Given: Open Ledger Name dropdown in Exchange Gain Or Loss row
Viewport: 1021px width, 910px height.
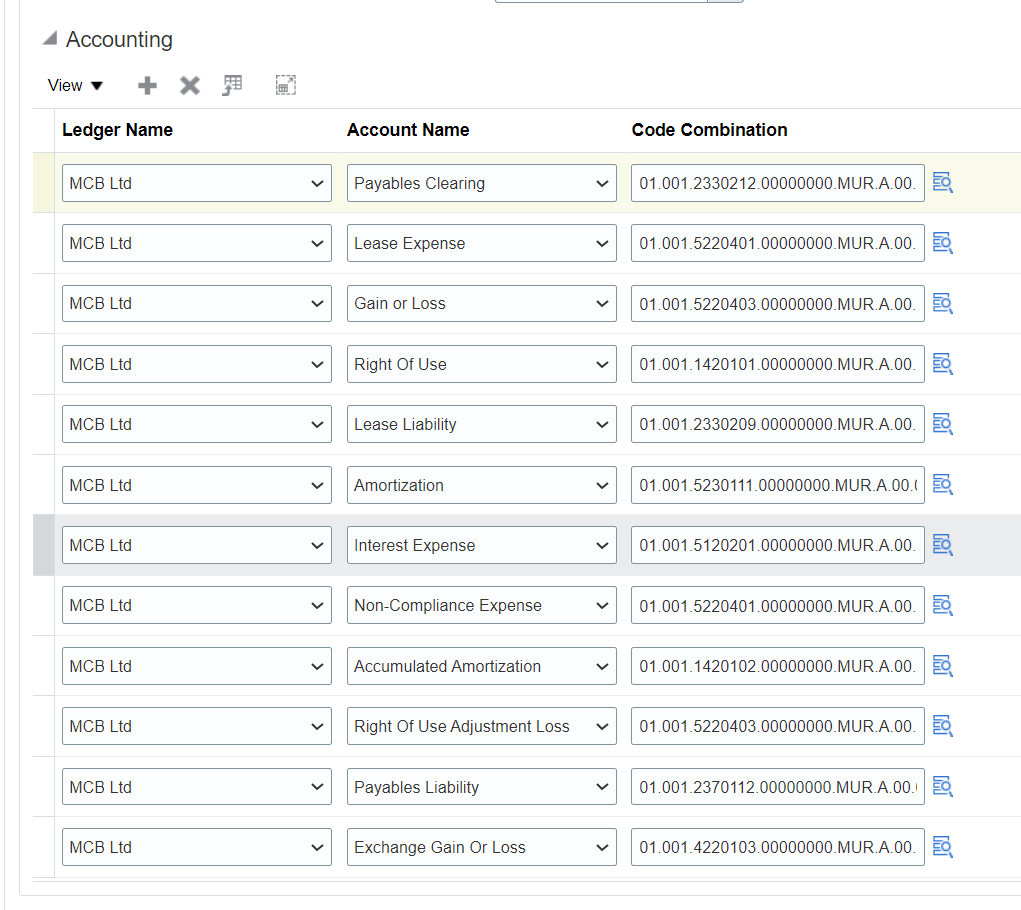Looking at the screenshot, I should 197,847.
